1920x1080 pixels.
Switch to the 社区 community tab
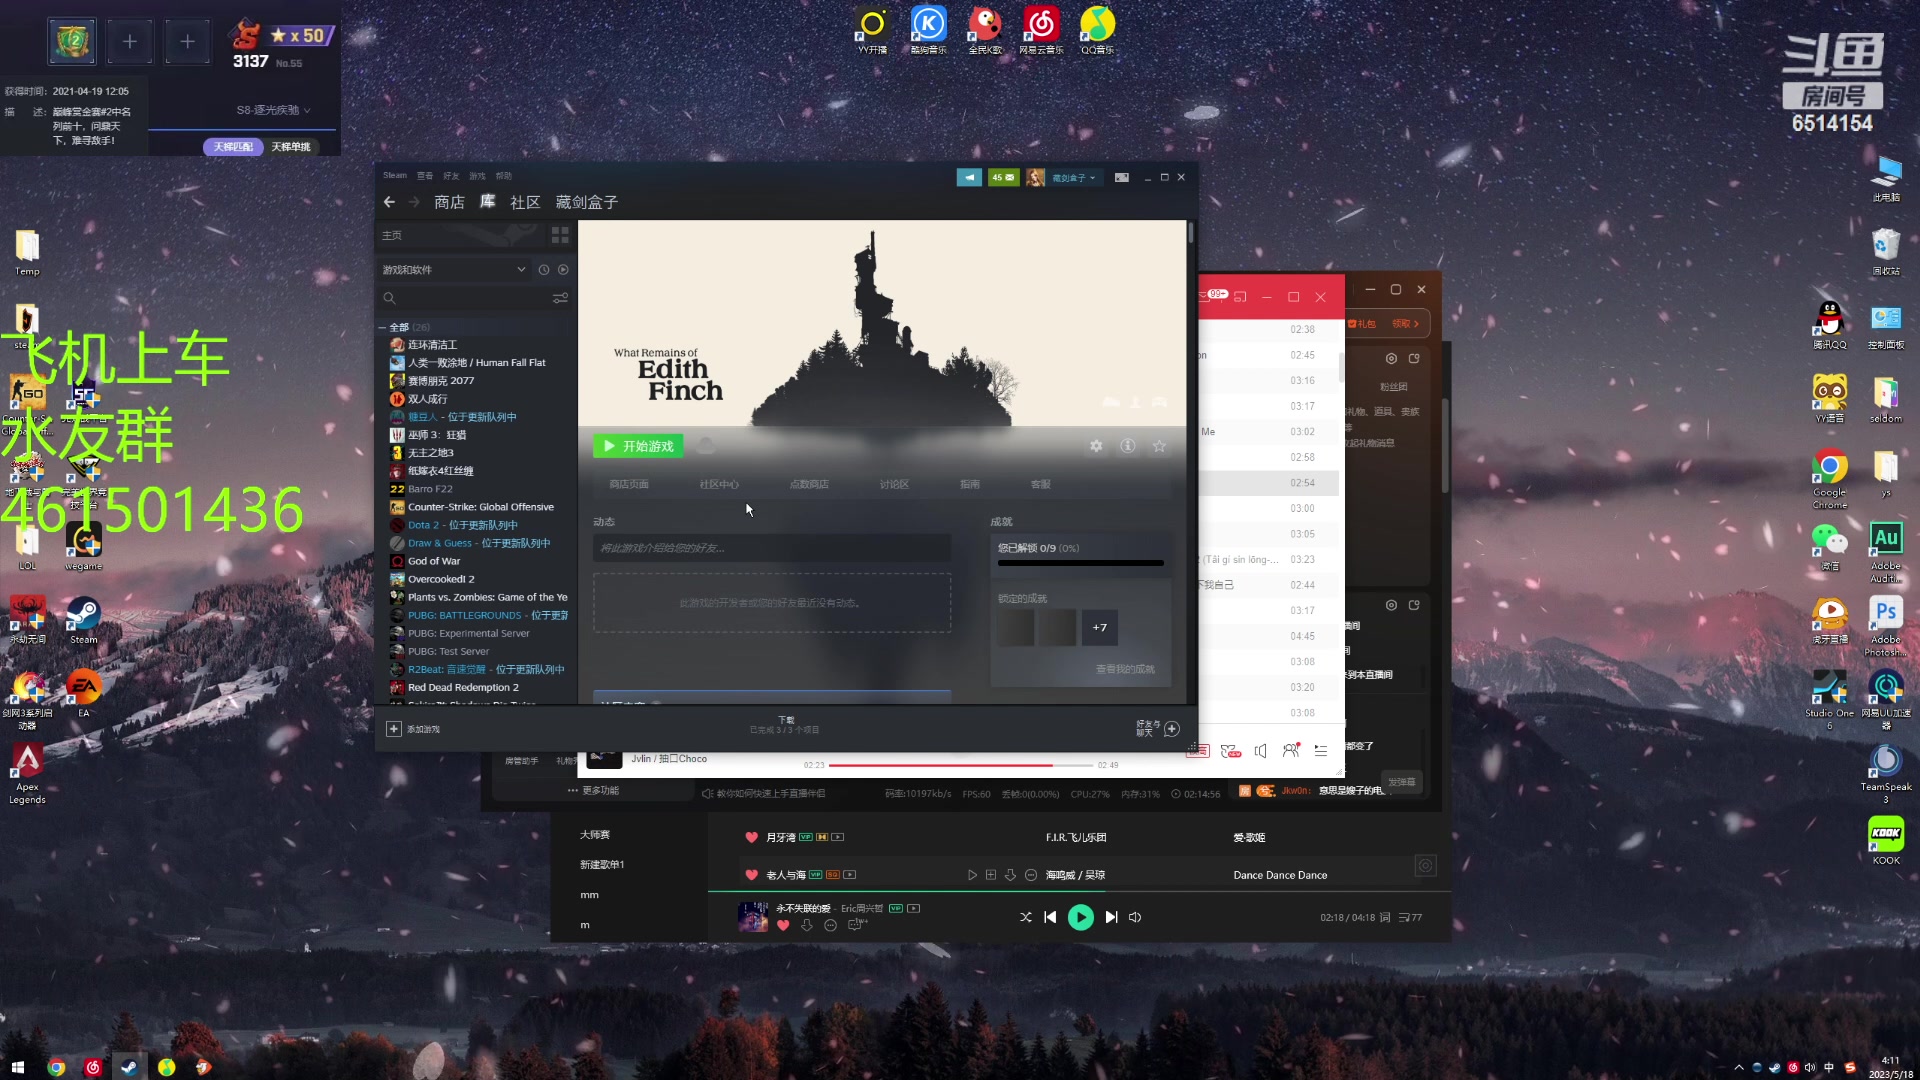(525, 202)
